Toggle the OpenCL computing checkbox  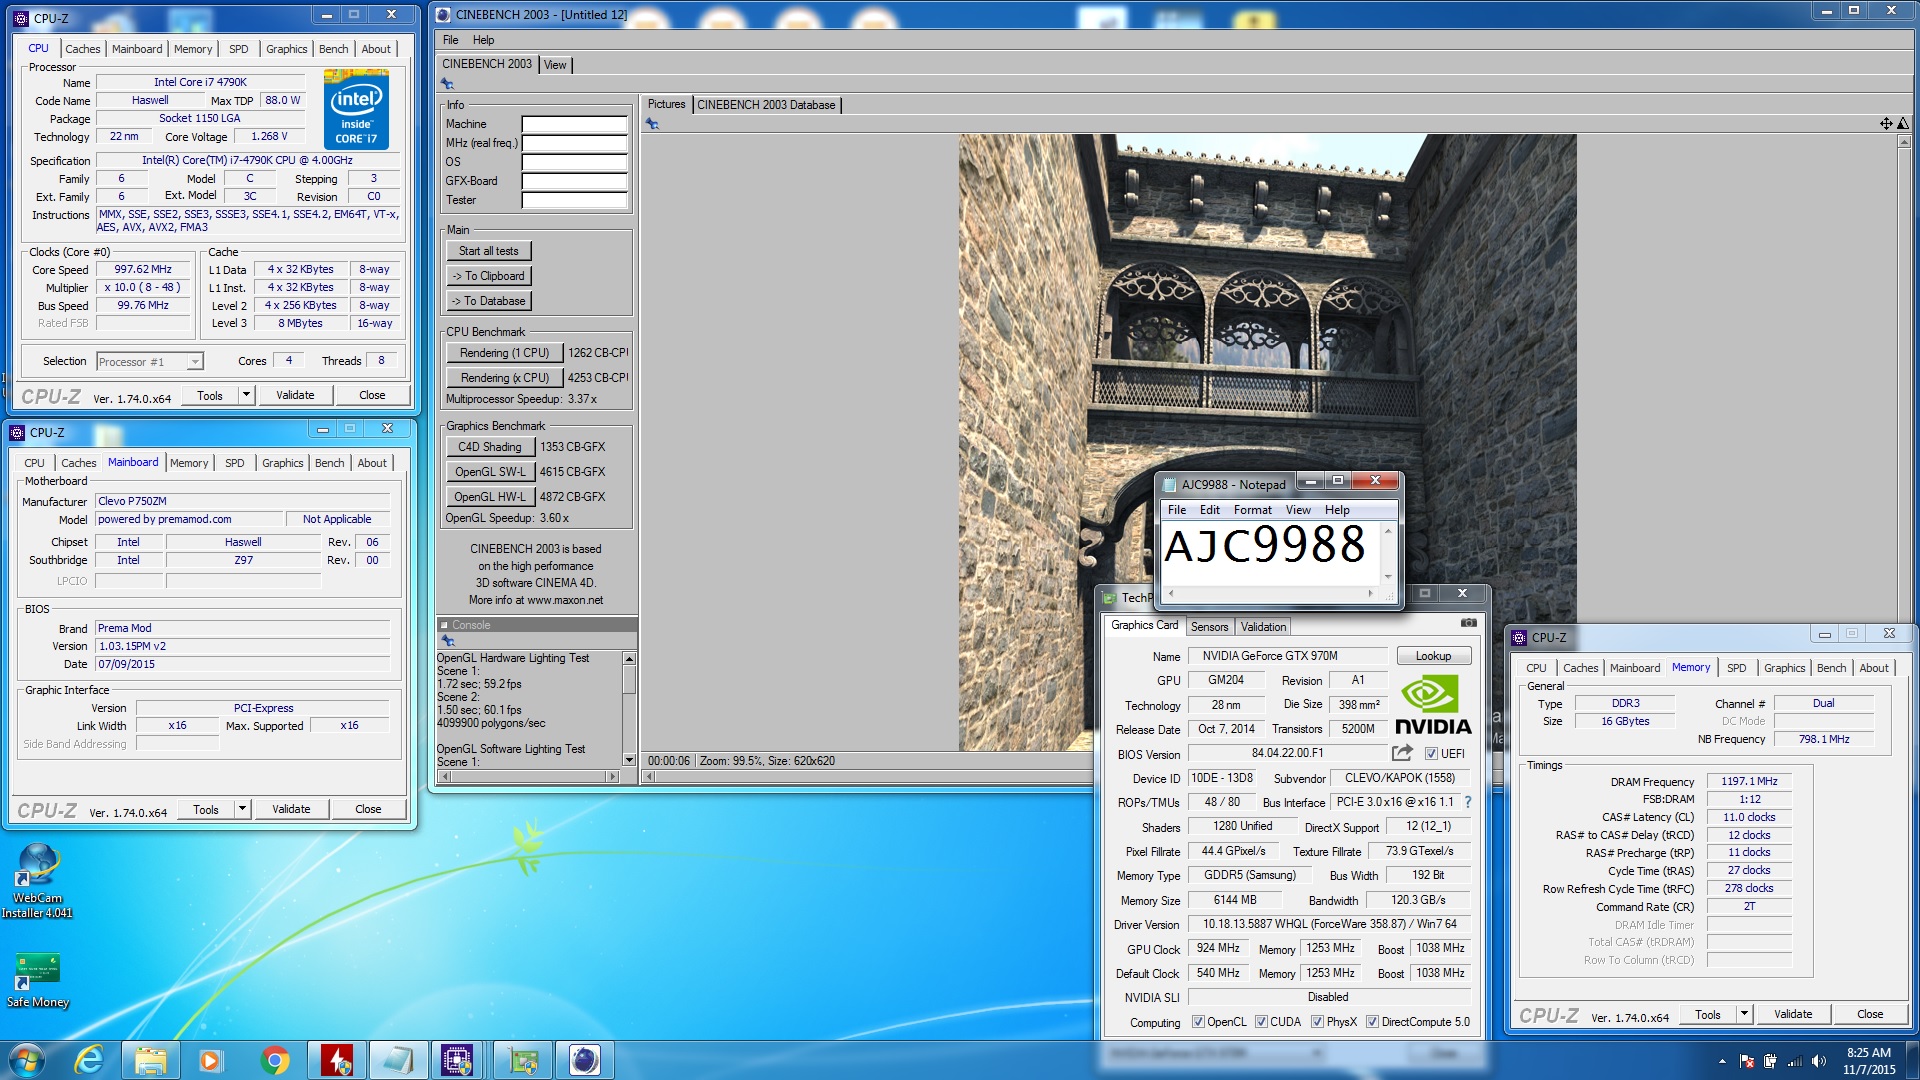(x=1198, y=1022)
